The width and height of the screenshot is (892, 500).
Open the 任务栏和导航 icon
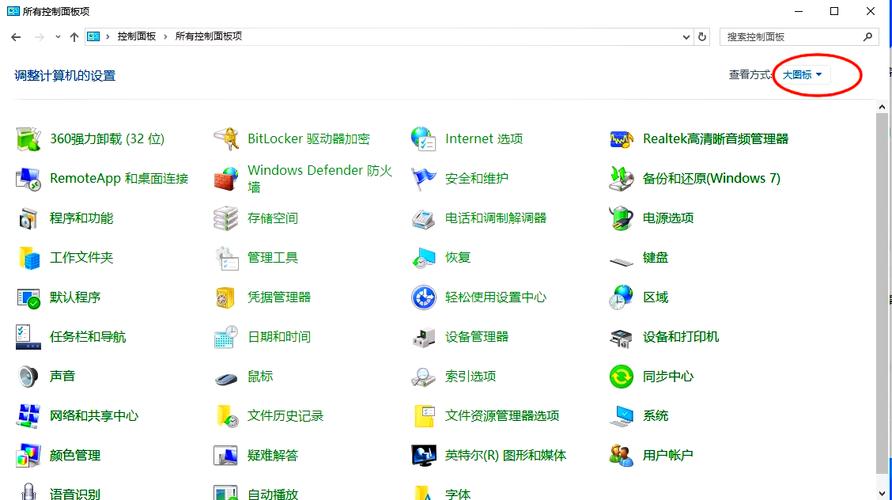(x=28, y=337)
